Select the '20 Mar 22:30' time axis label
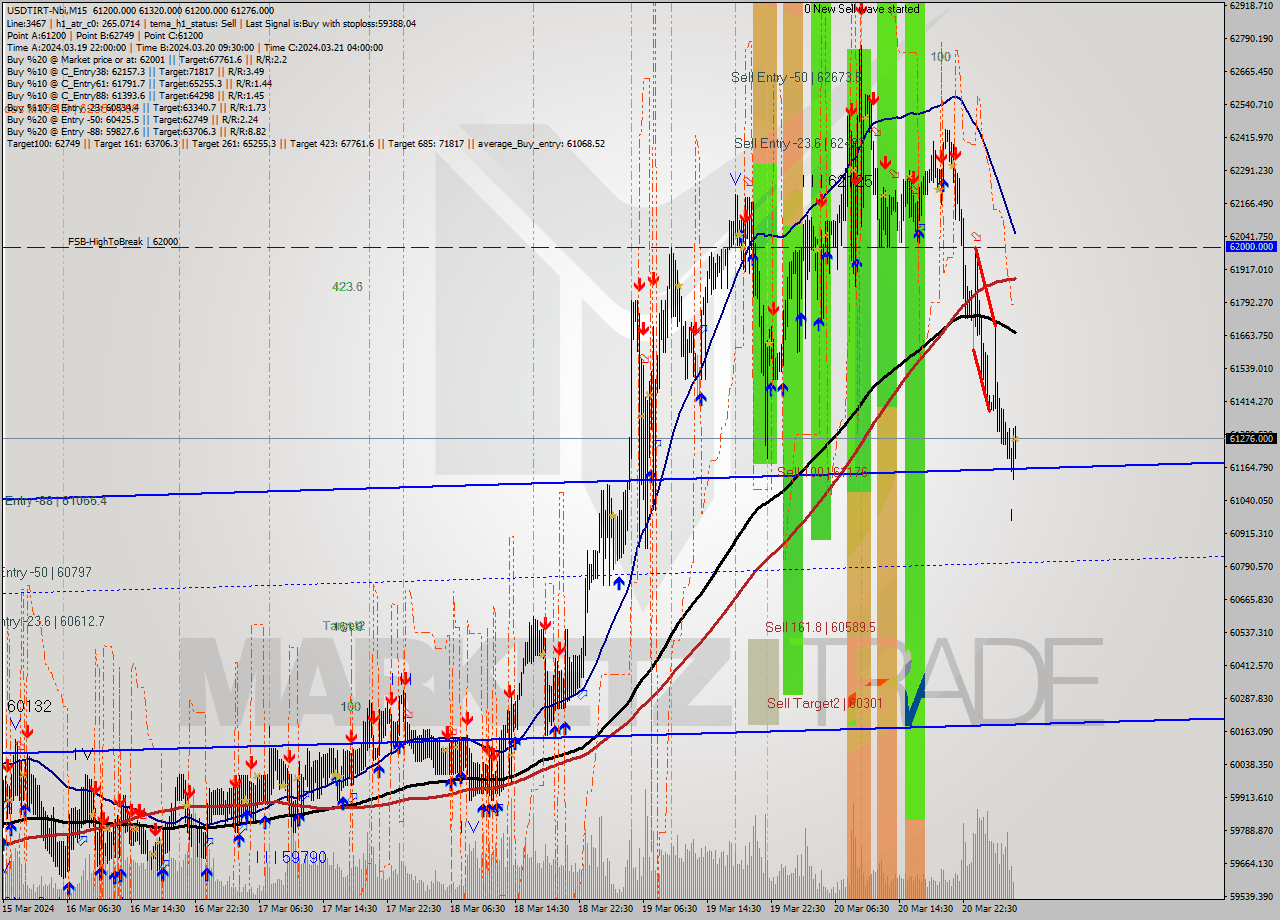Image resolution: width=1280 pixels, height=920 pixels. pyautogui.click(x=989, y=909)
